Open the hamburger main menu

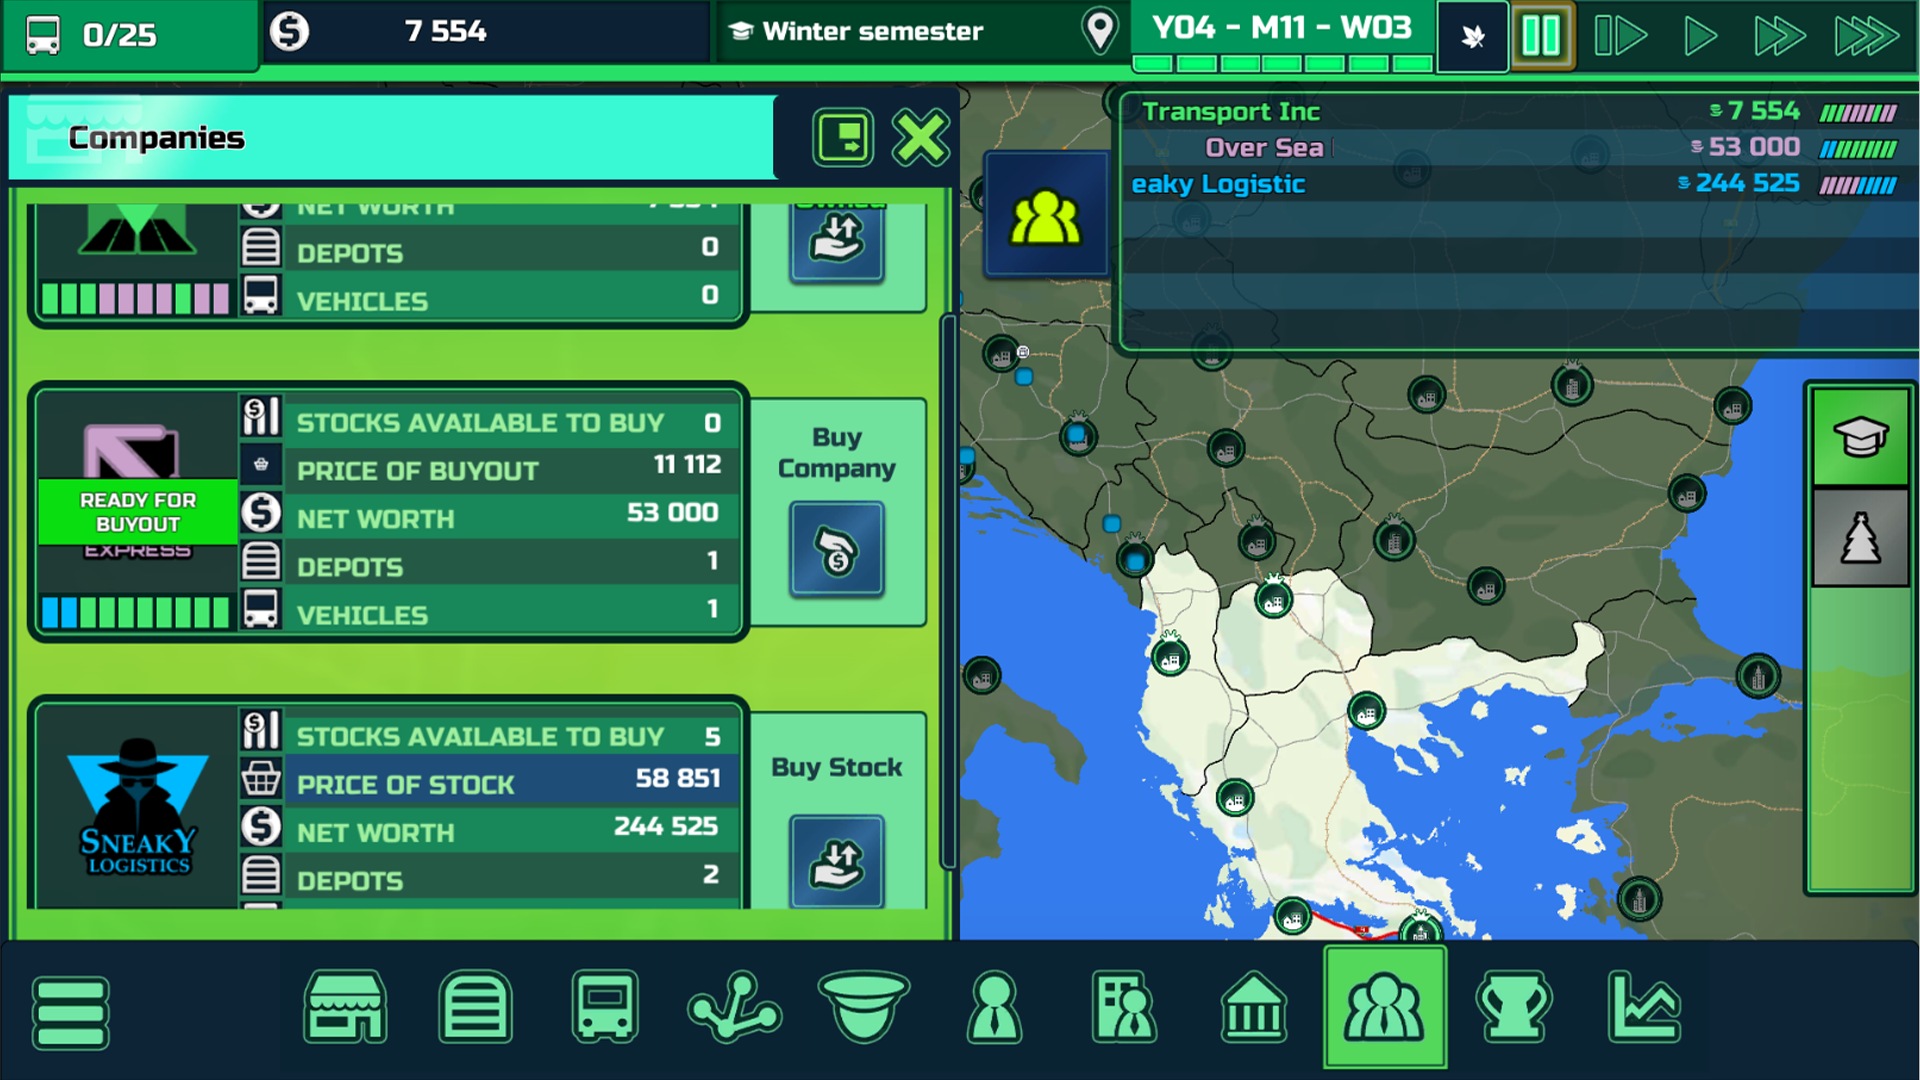point(70,1013)
